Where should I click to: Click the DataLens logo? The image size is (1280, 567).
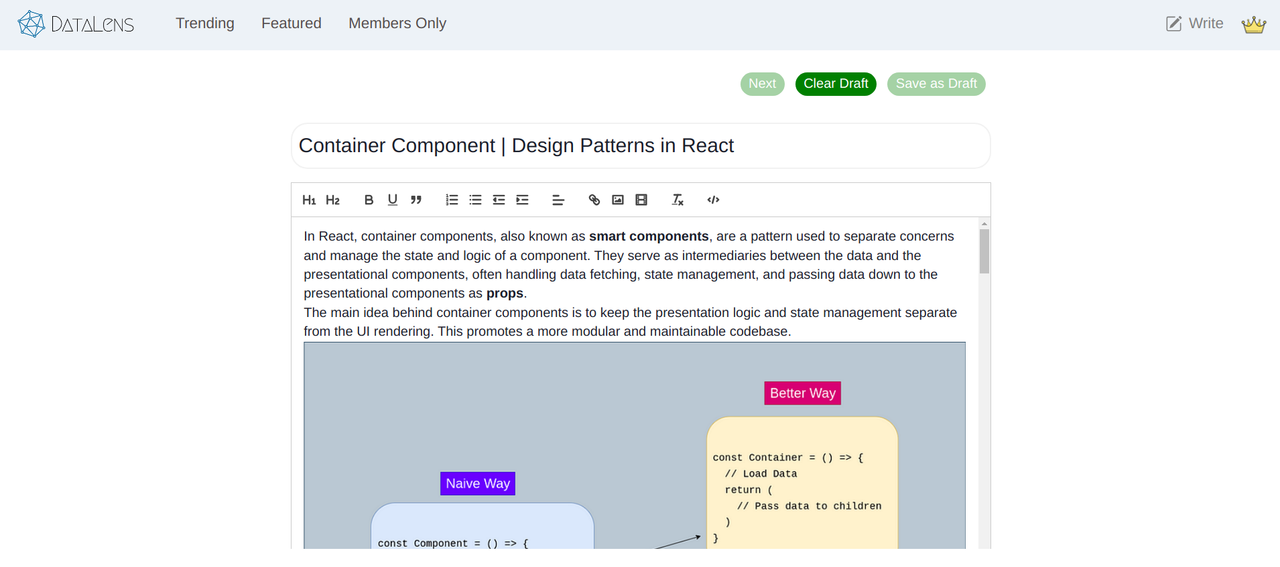76,24
